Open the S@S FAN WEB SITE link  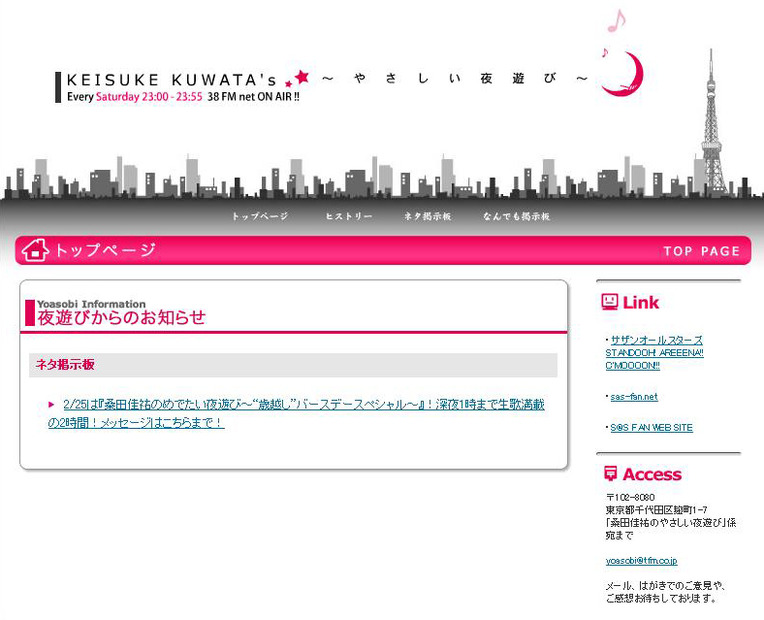coord(651,427)
